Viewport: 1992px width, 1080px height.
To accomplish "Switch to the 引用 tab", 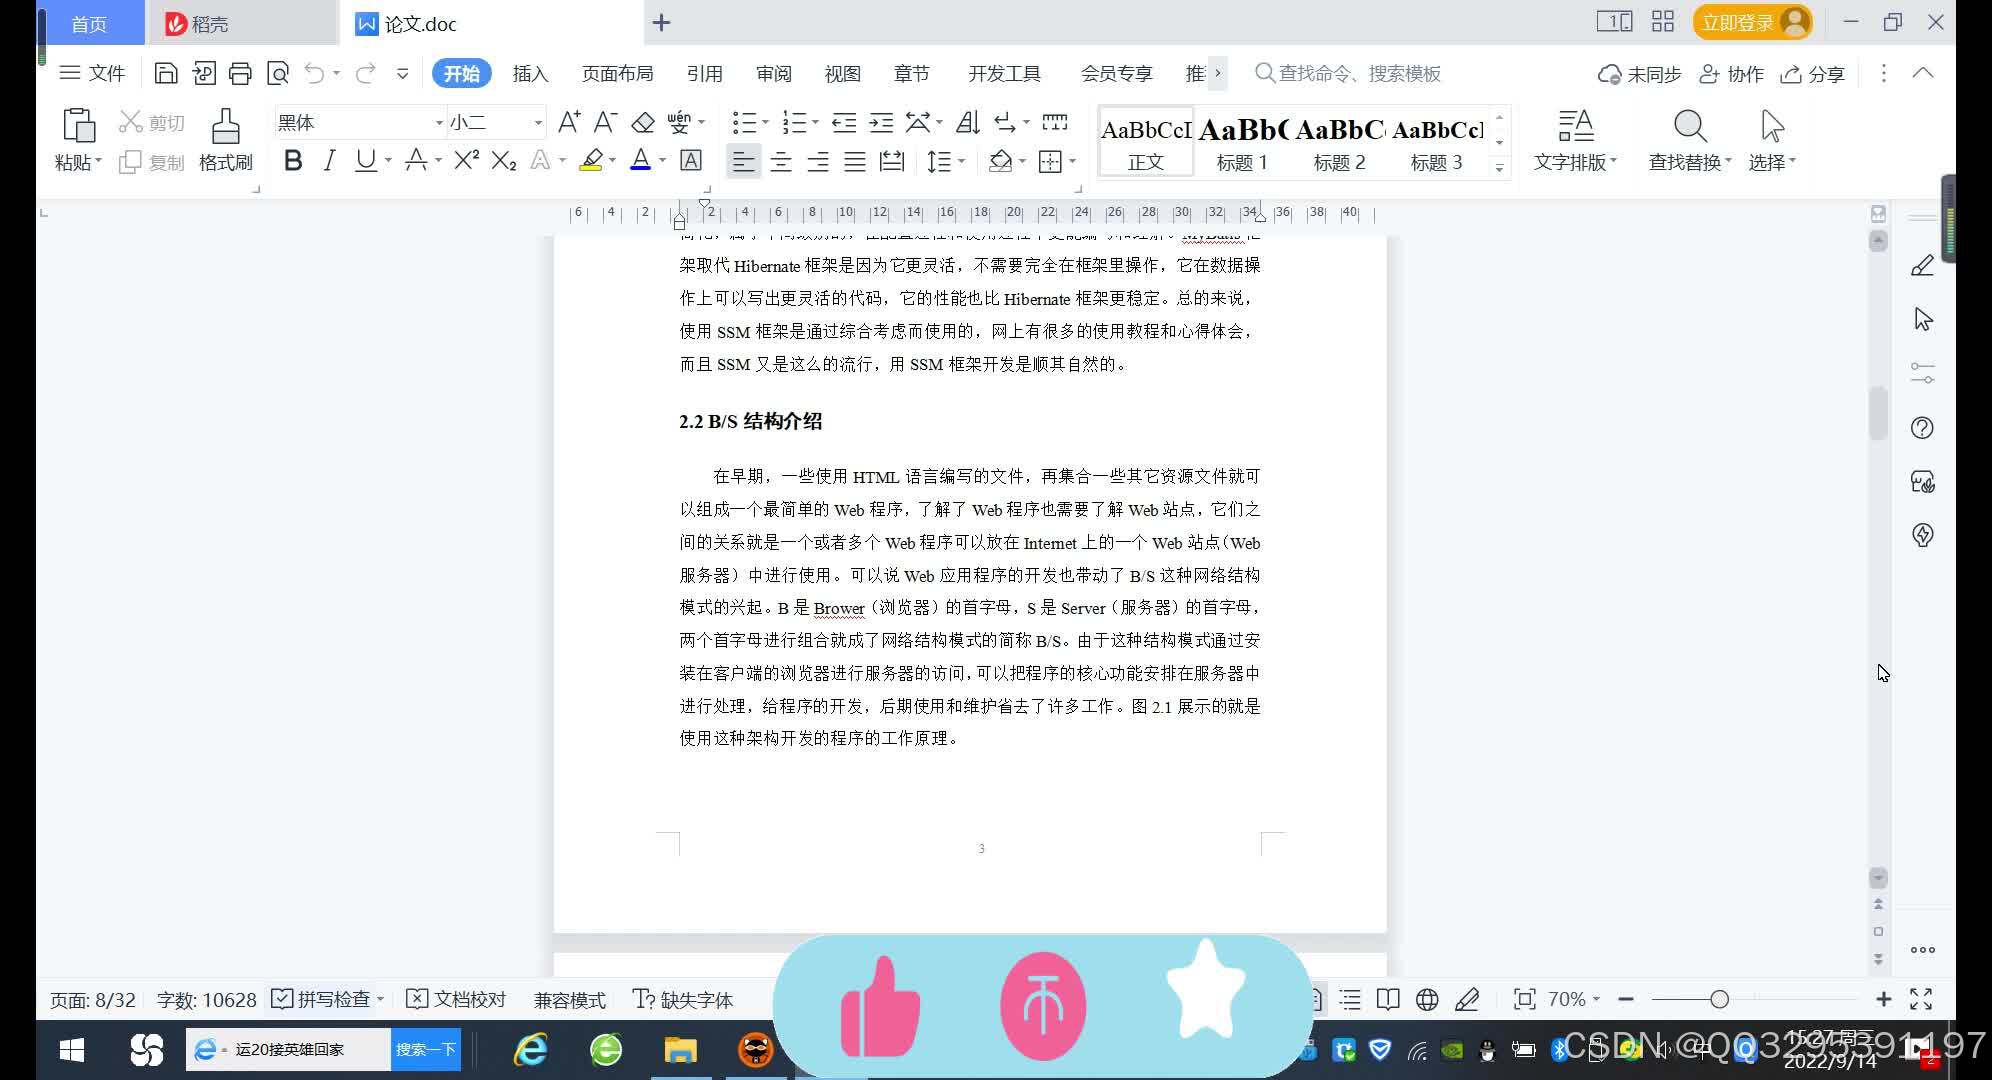I will coord(704,73).
